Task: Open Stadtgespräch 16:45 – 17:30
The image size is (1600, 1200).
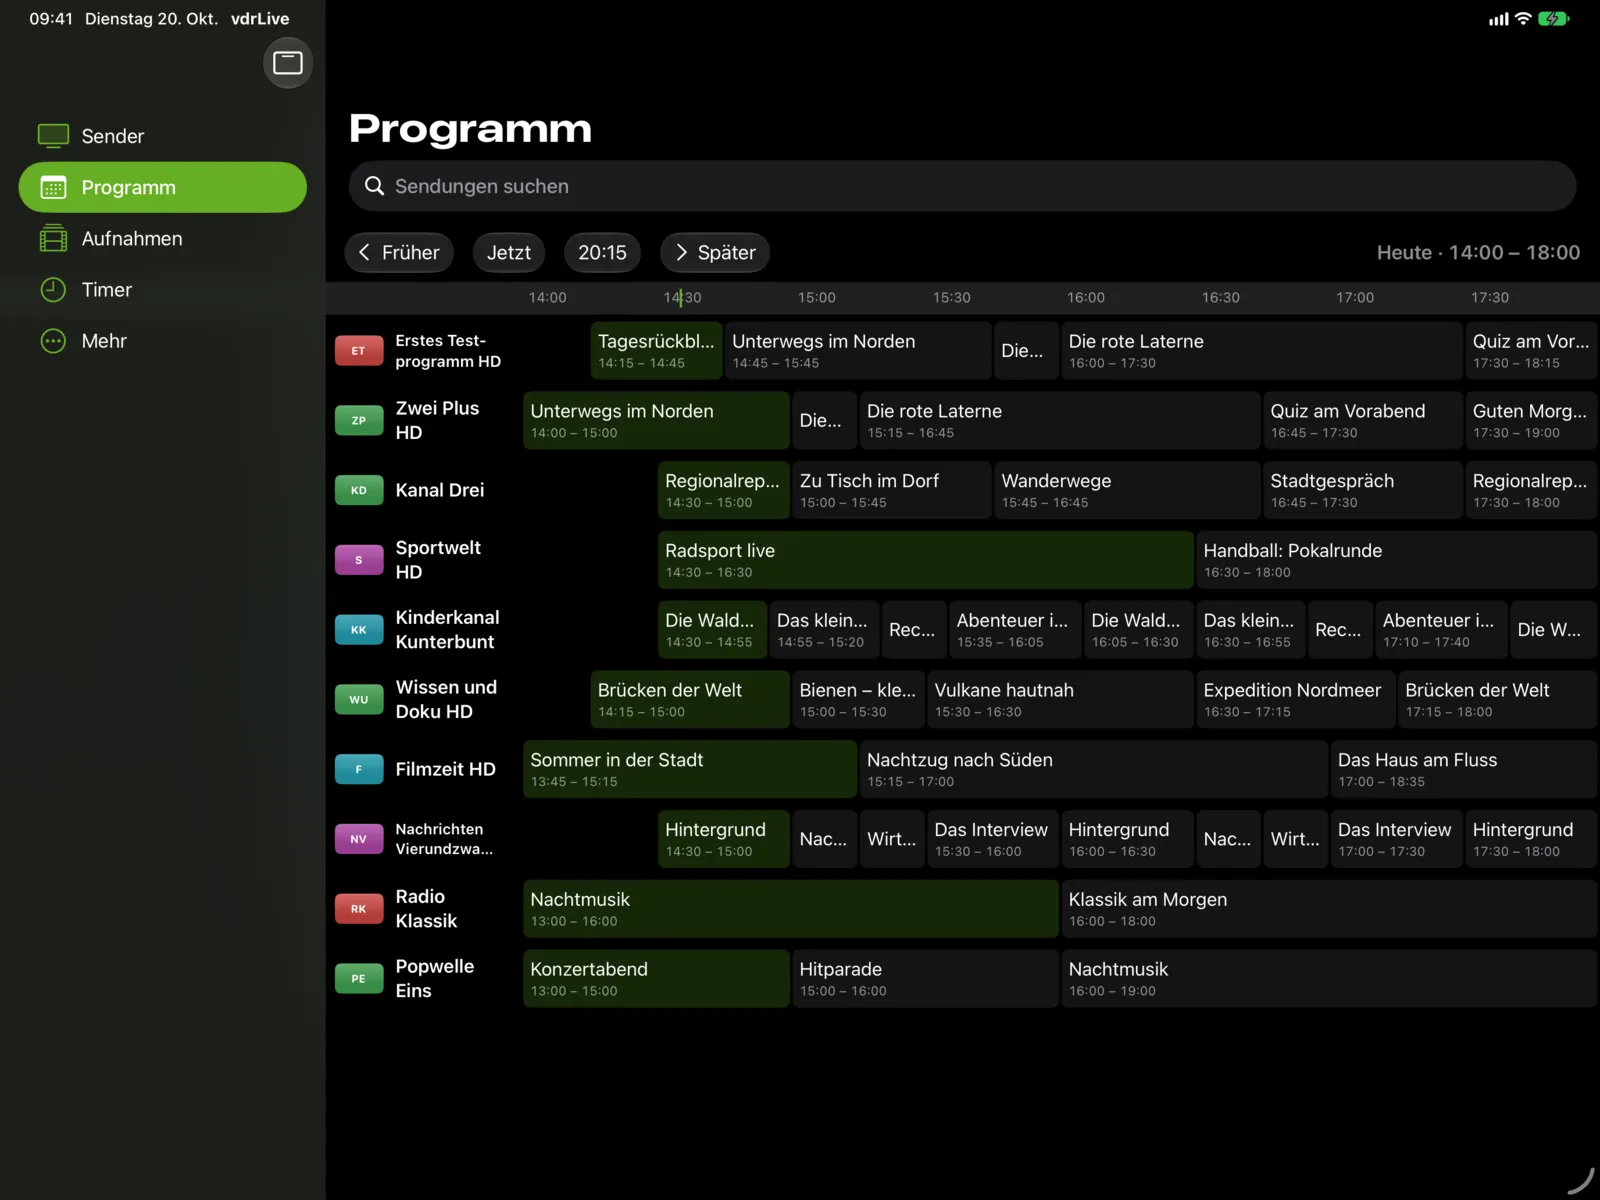Action: click(x=1362, y=490)
